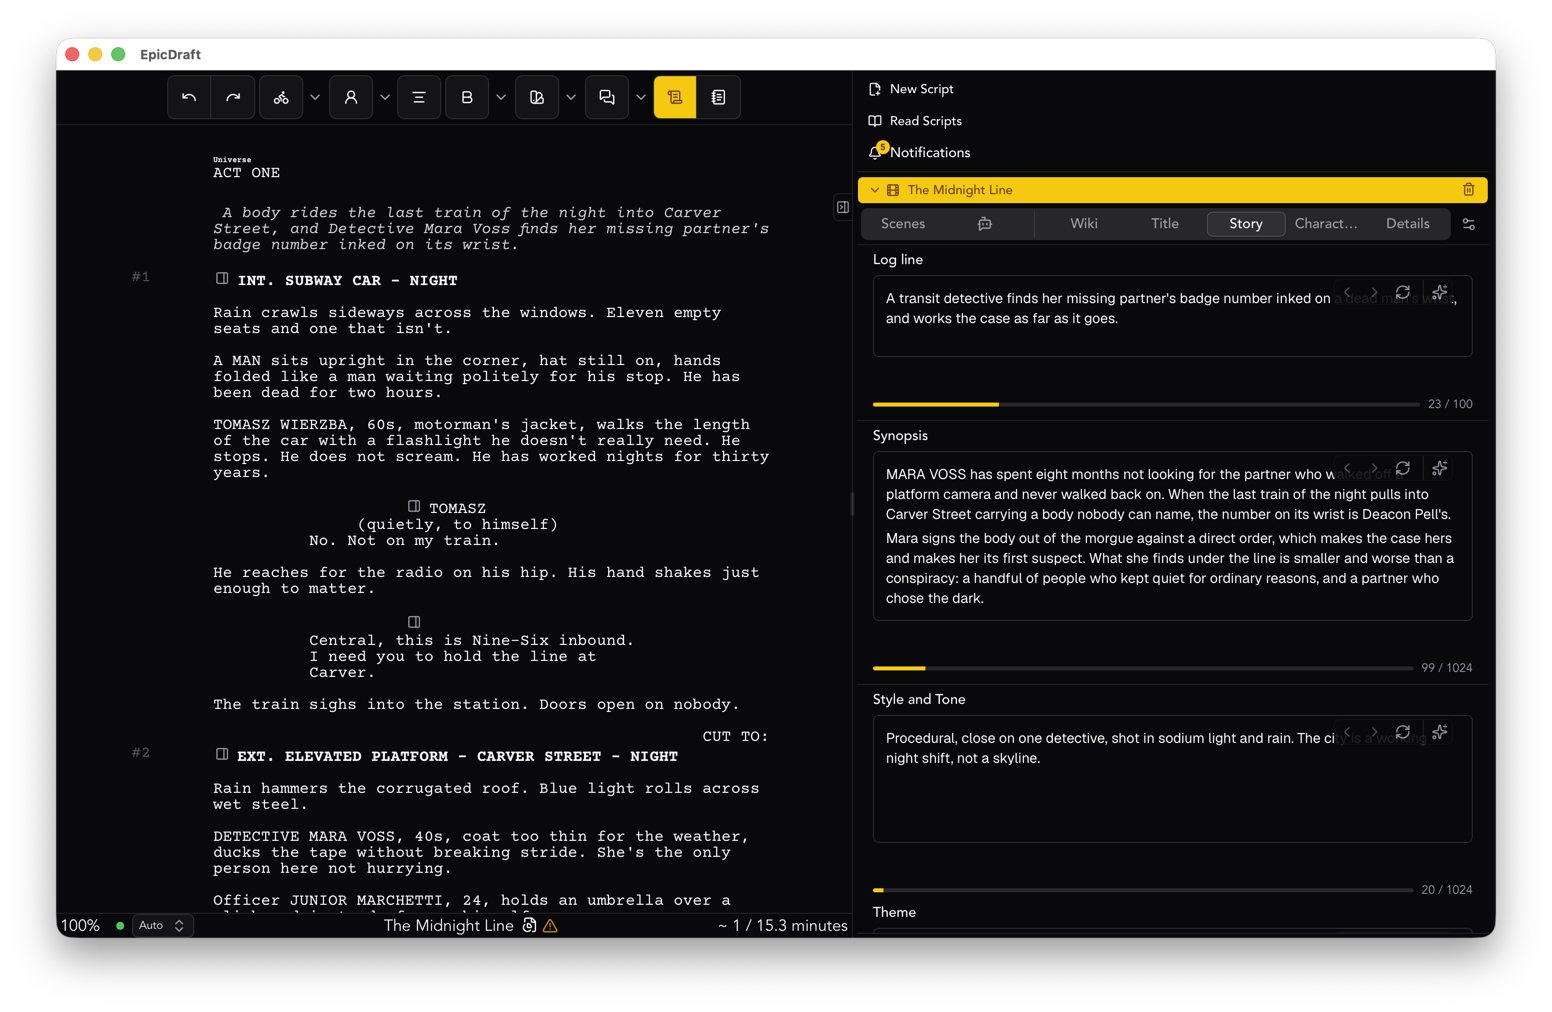Click next suggestion arrow in Style and Tone
1552x1012 pixels.
(1375, 733)
